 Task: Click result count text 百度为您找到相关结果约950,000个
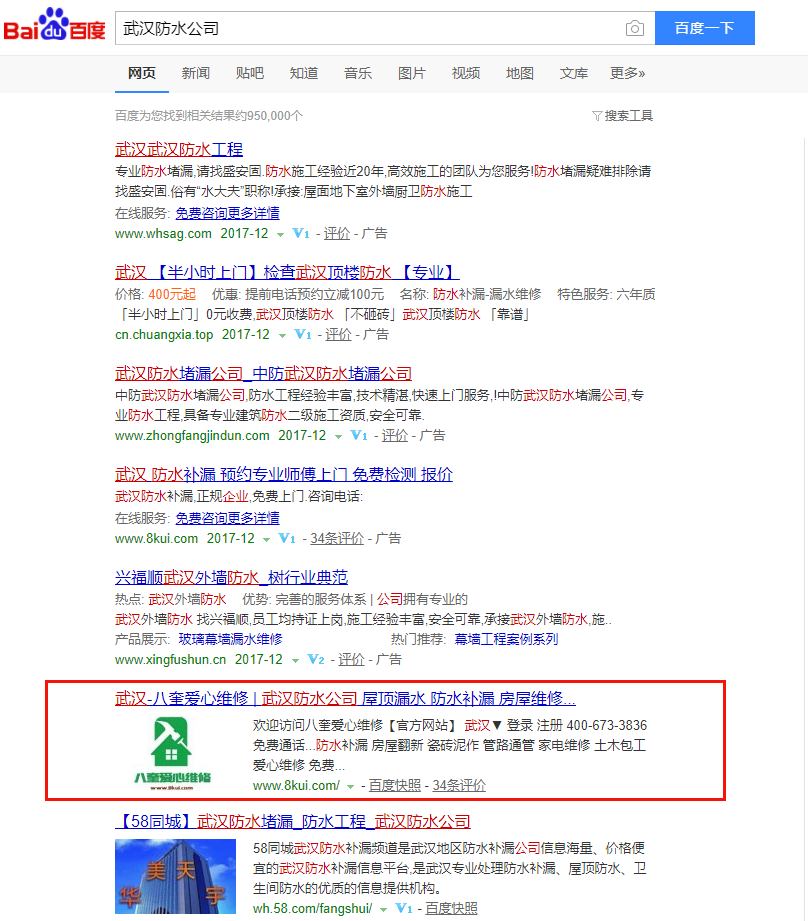click(x=209, y=116)
